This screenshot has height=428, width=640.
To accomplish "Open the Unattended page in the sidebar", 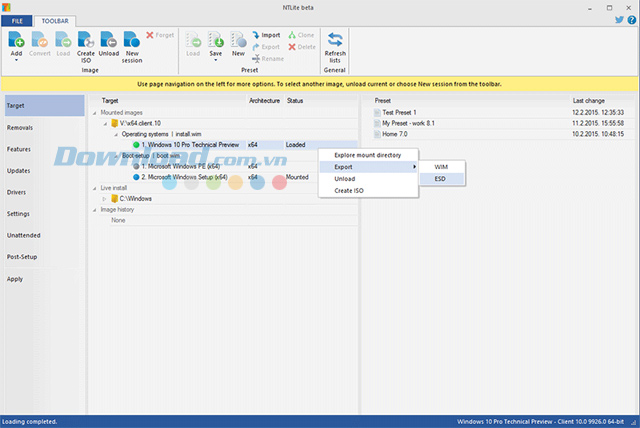I will (x=24, y=235).
